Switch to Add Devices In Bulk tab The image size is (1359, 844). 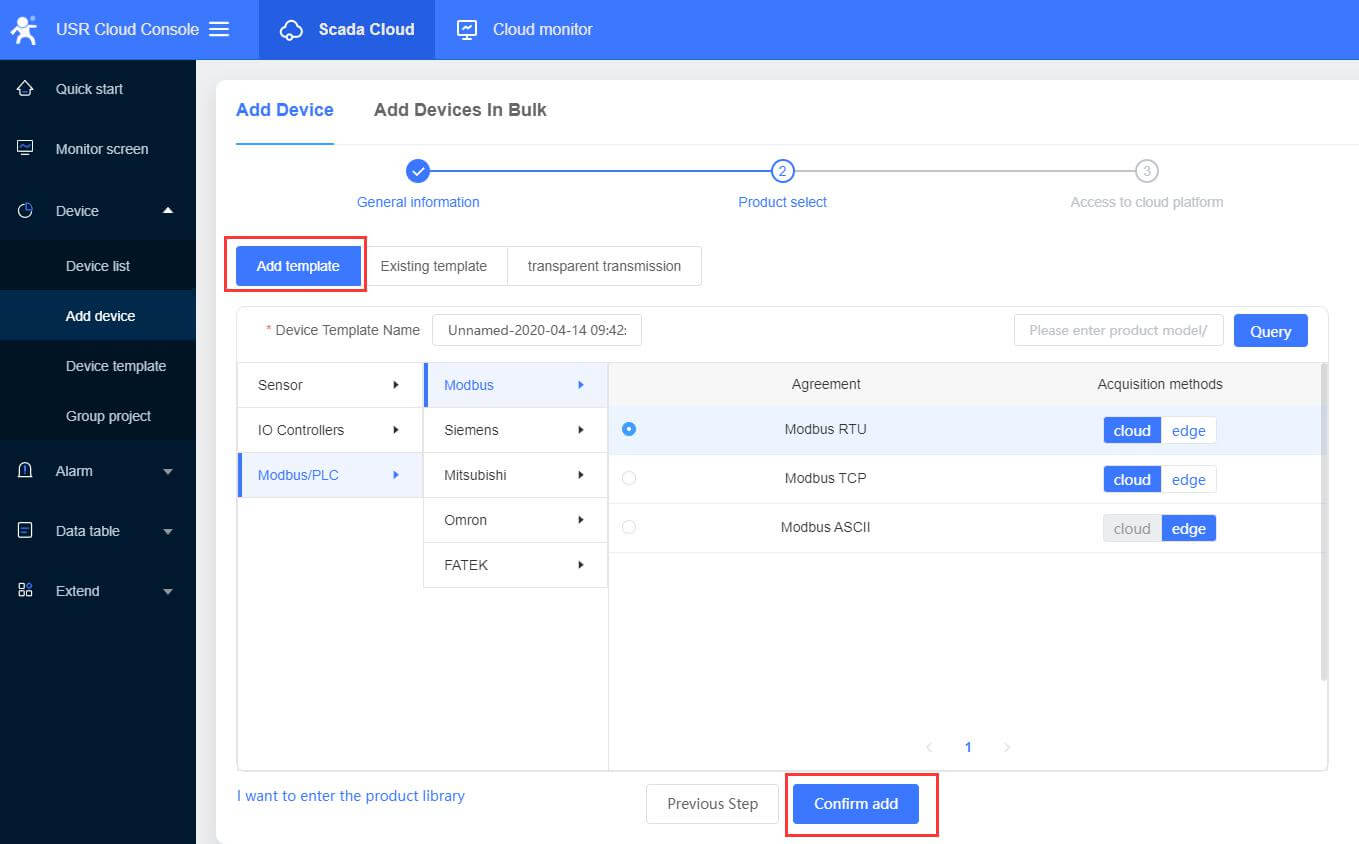point(460,110)
